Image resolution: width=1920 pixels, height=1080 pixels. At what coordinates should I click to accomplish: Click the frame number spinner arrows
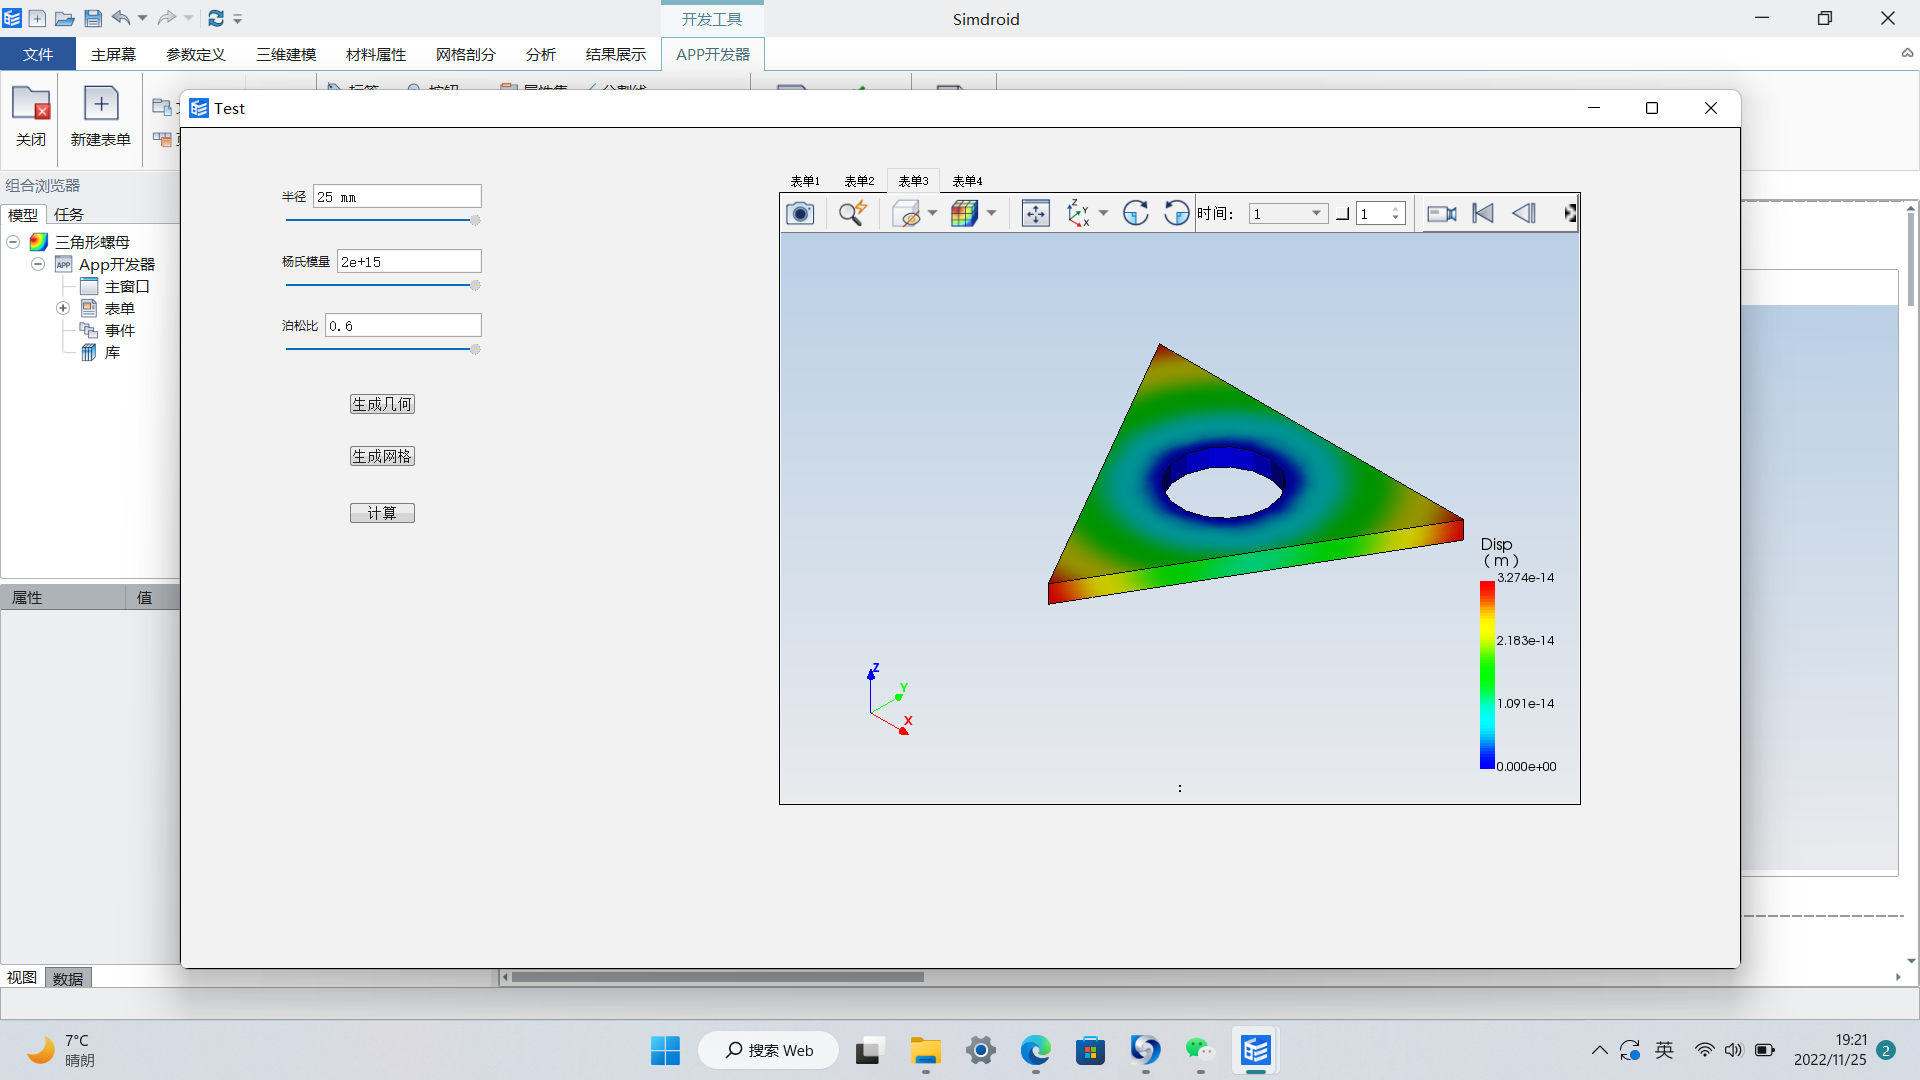[x=1396, y=213]
